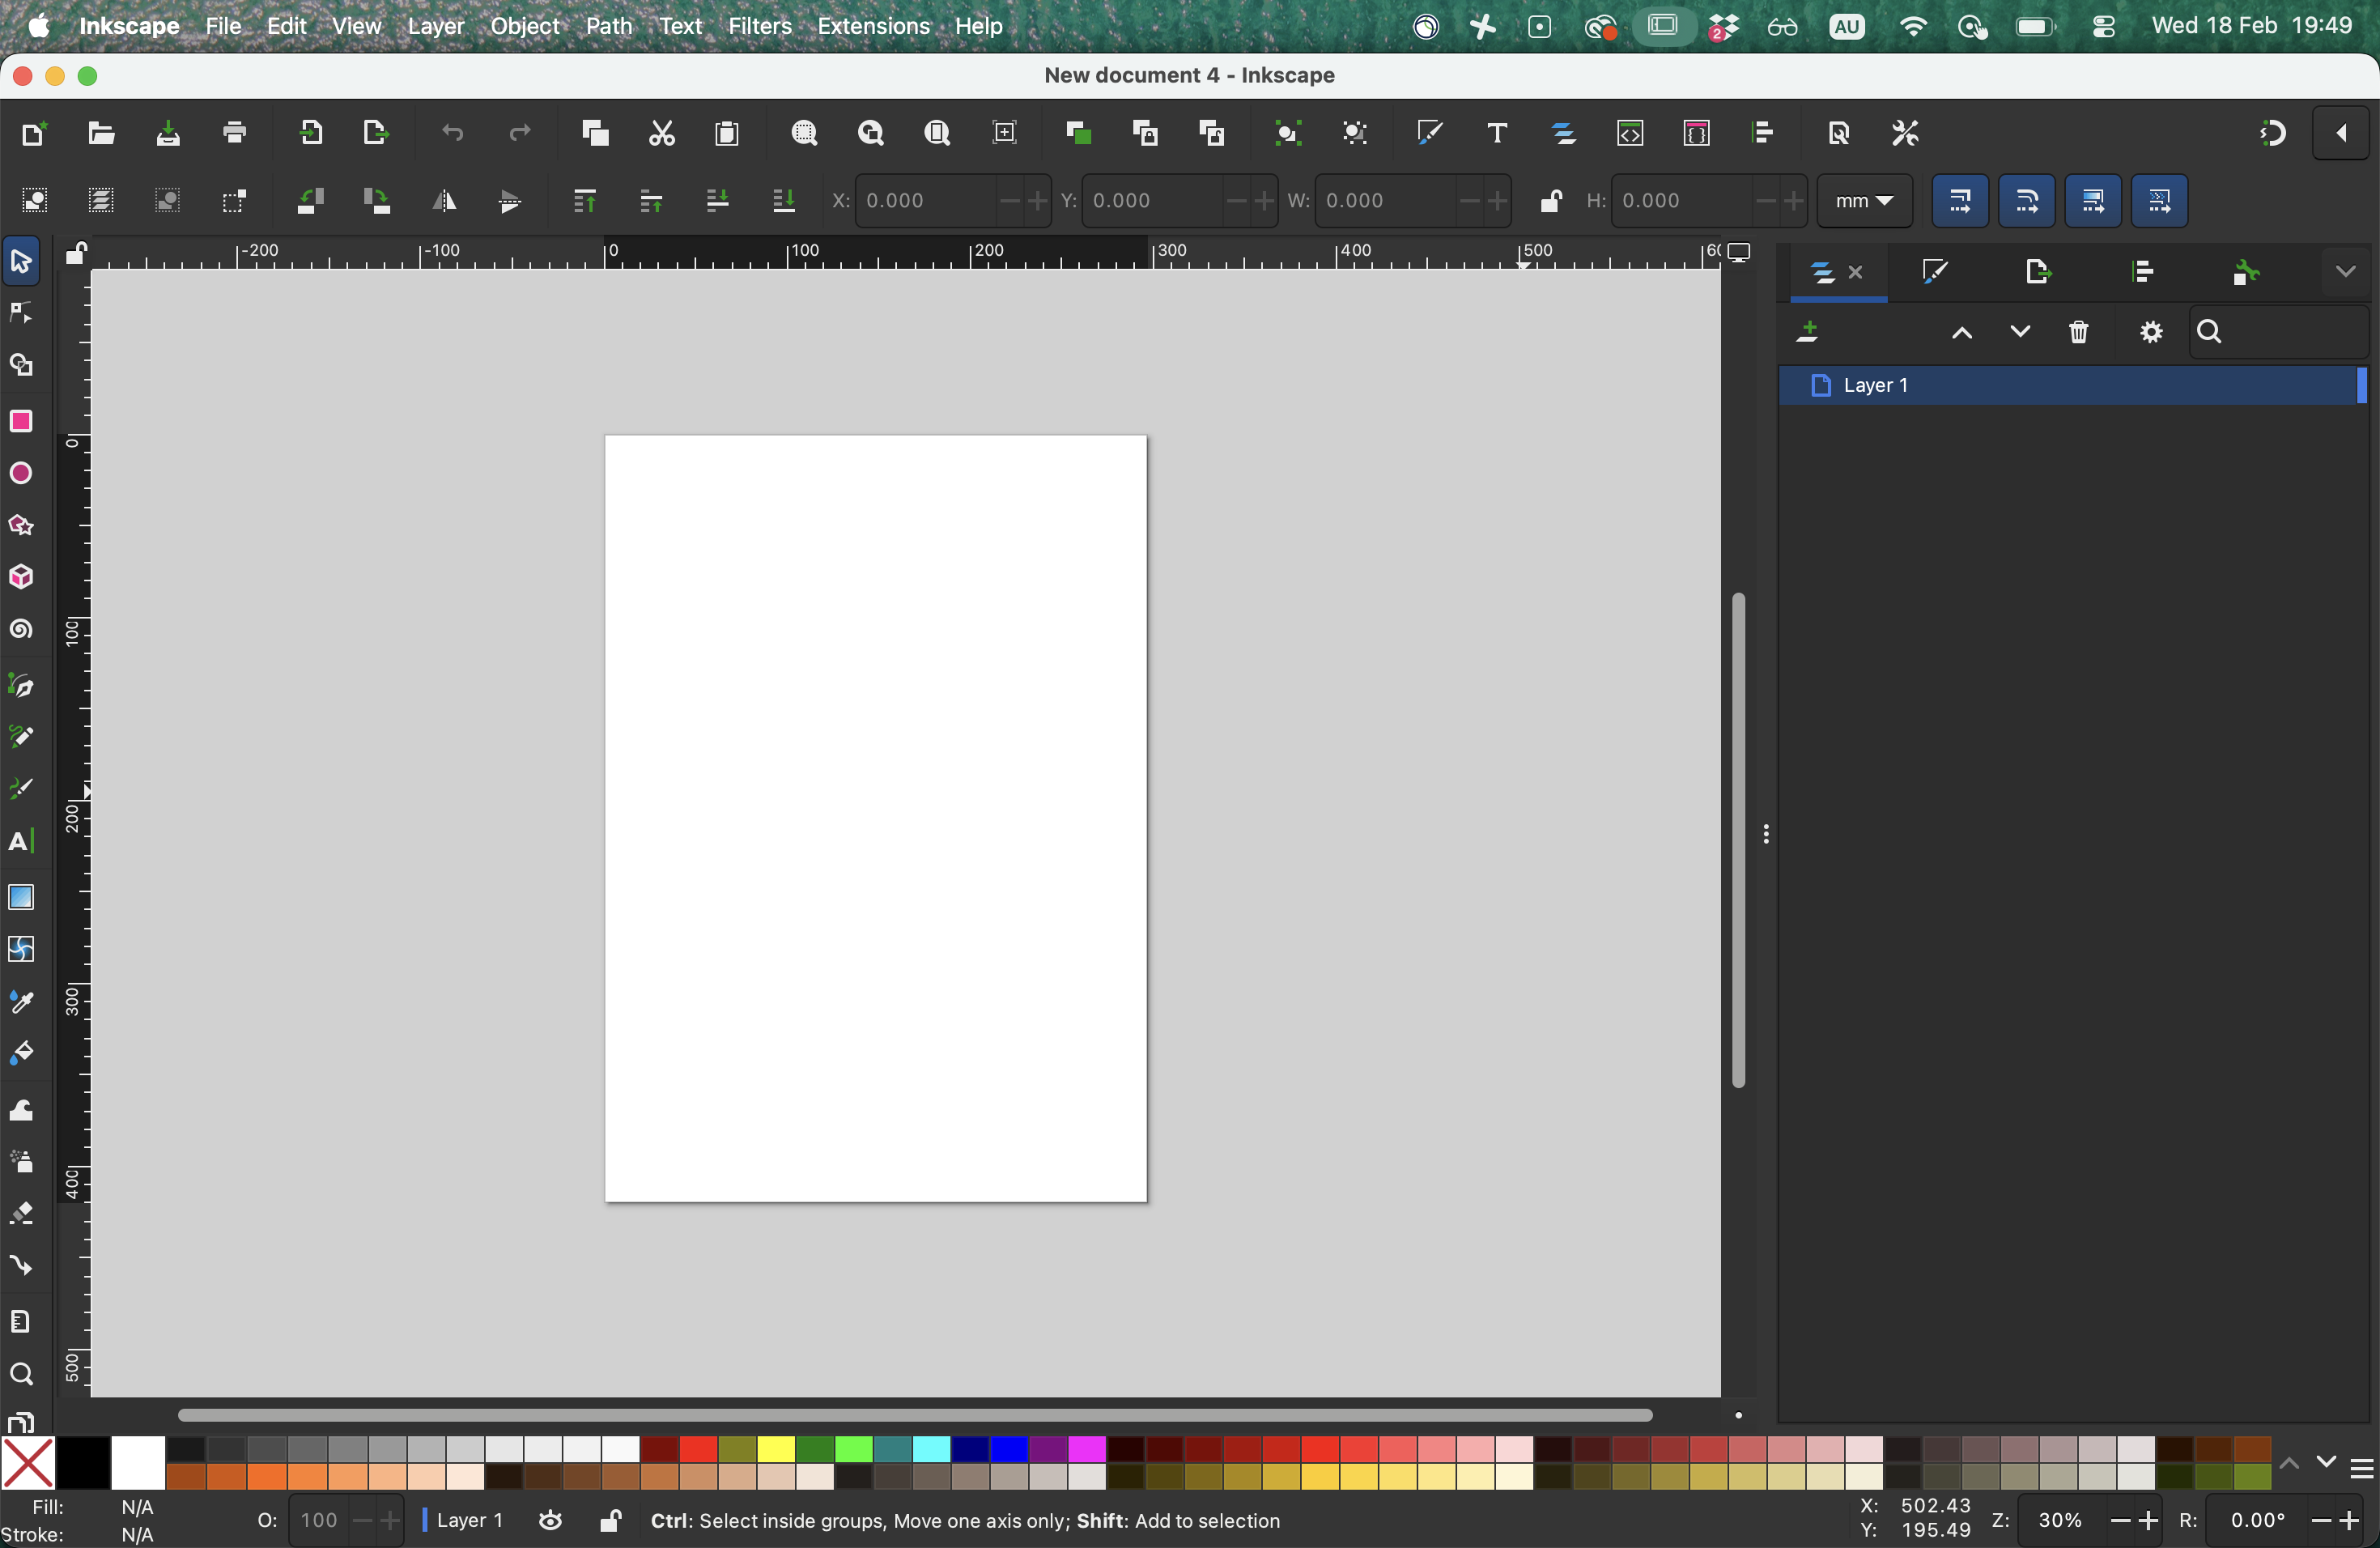This screenshot has width=2380, height=1548.
Task: Select Layer 1 in the Layers panel
Action: [x=1876, y=386]
